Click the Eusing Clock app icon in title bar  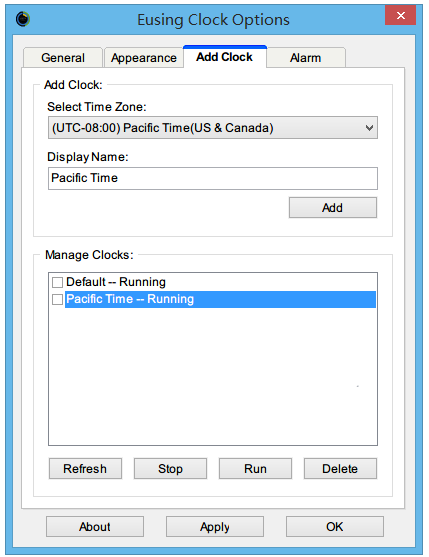pyautogui.click(x=23, y=19)
